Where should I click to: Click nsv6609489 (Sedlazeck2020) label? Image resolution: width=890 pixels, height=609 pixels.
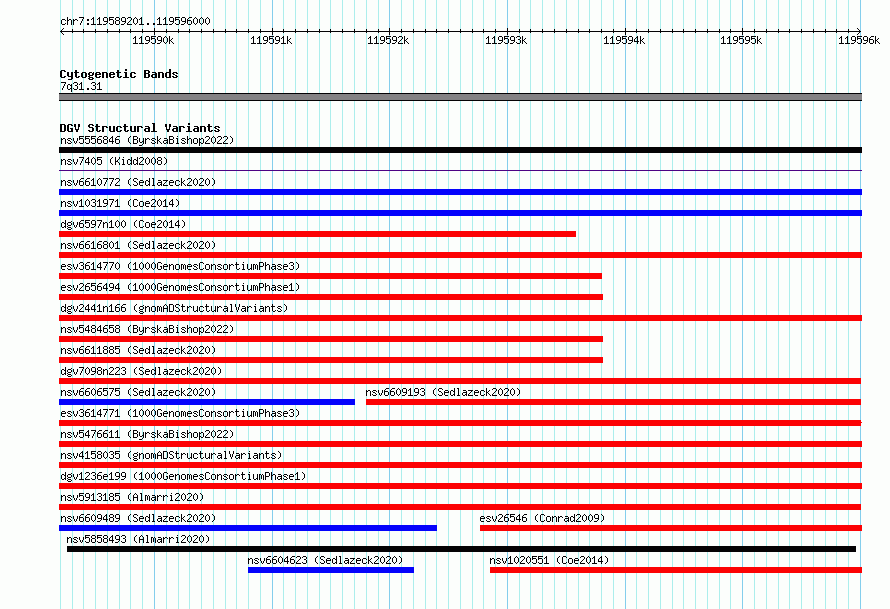pyautogui.click(x=138, y=518)
